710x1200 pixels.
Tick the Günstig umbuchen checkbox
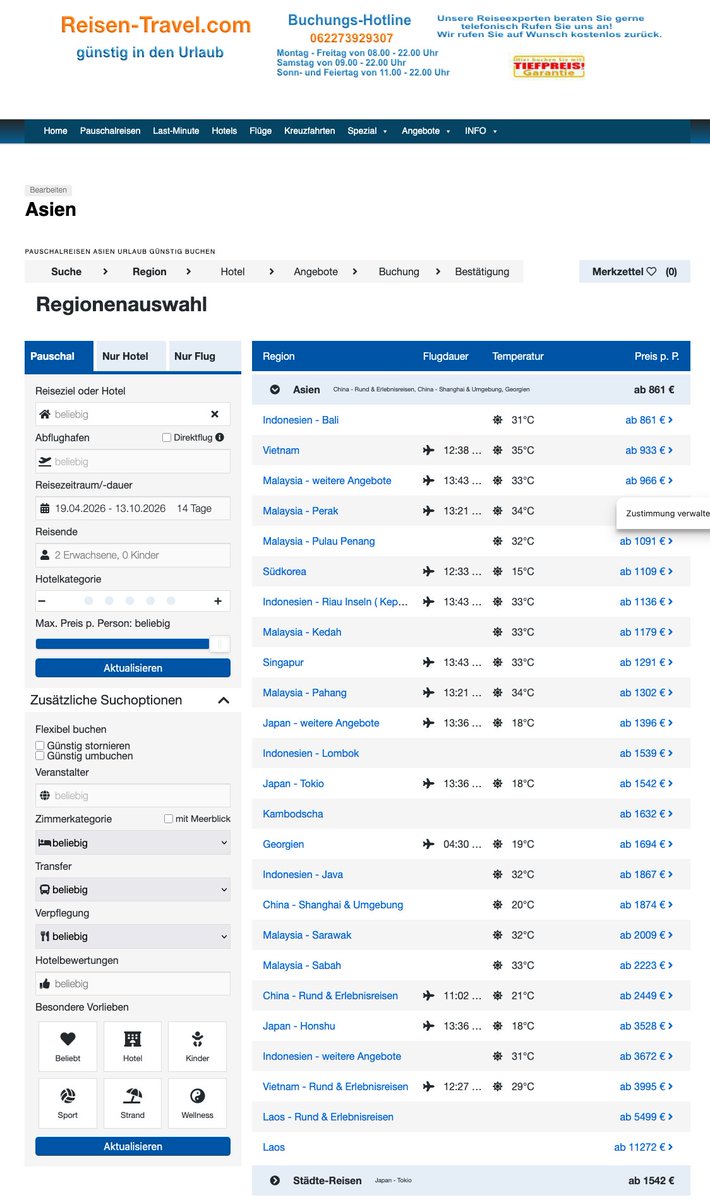click(x=40, y=756)
